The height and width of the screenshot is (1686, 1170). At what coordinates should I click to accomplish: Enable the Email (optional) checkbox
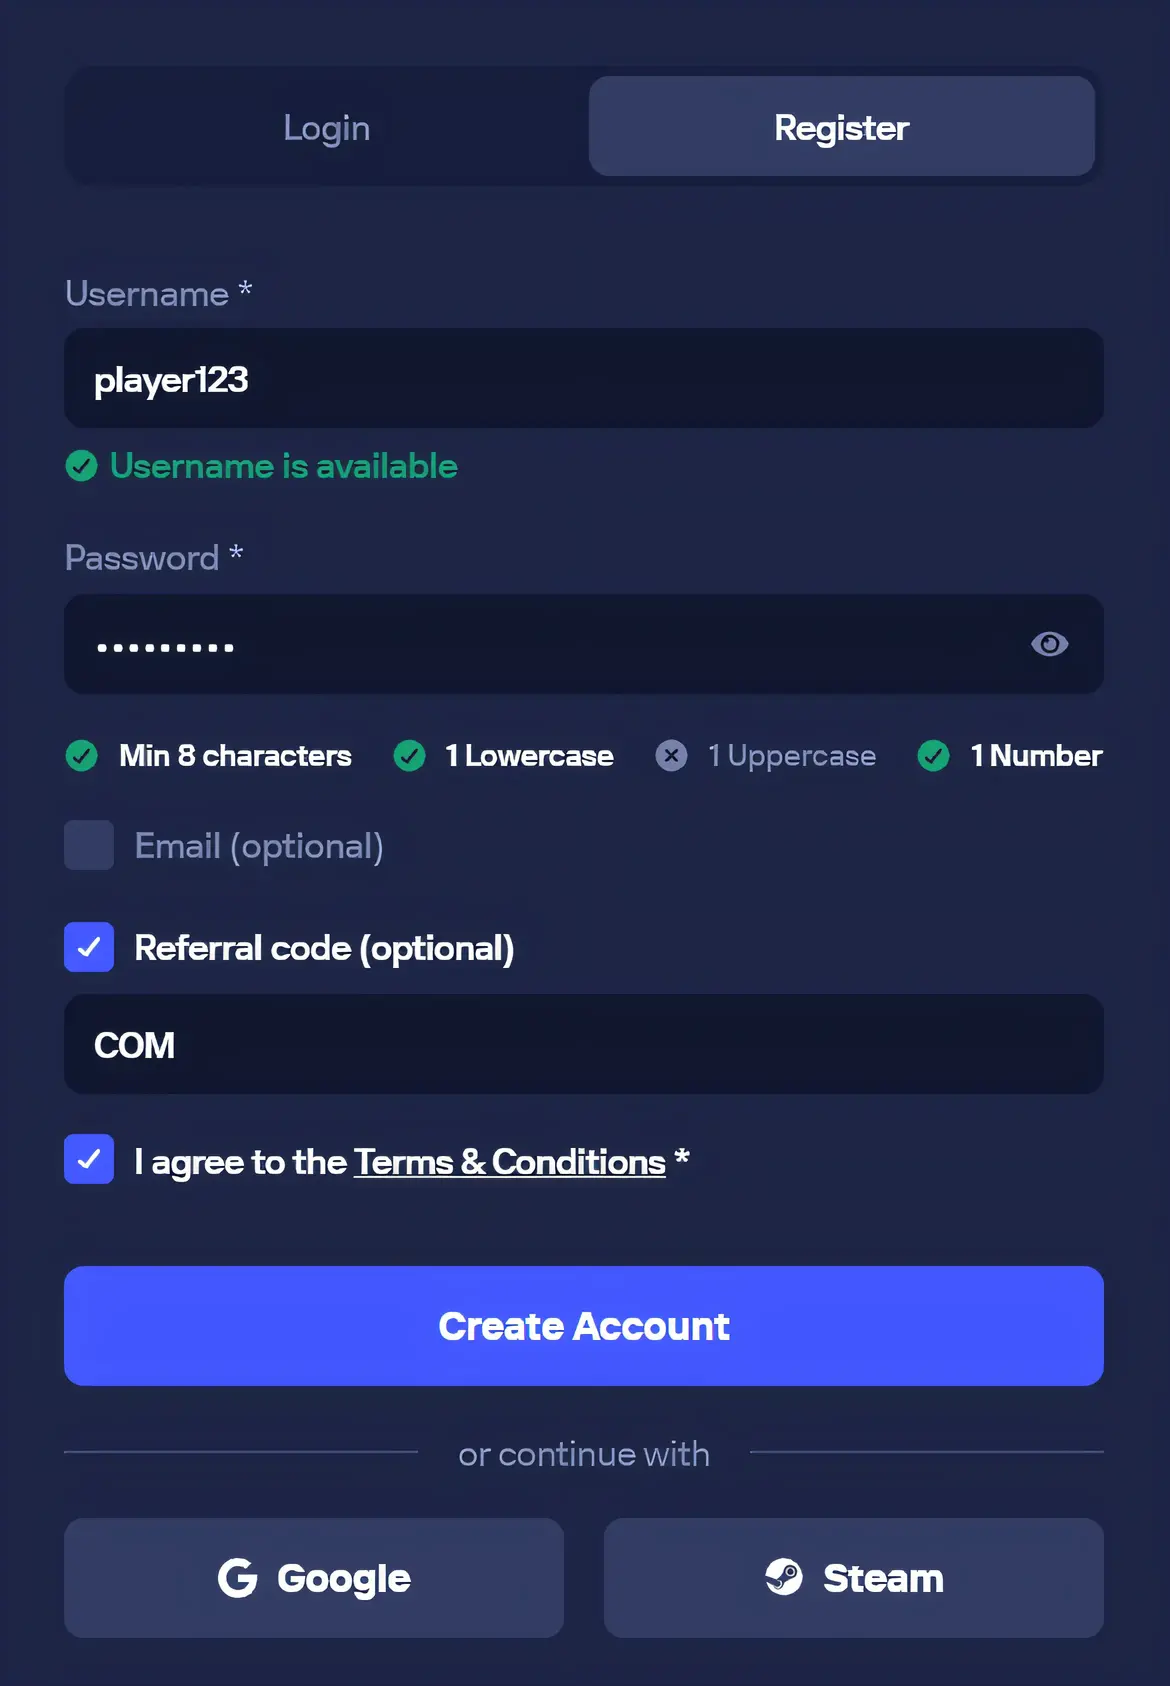pyautogui.click(x=88, y=845)
